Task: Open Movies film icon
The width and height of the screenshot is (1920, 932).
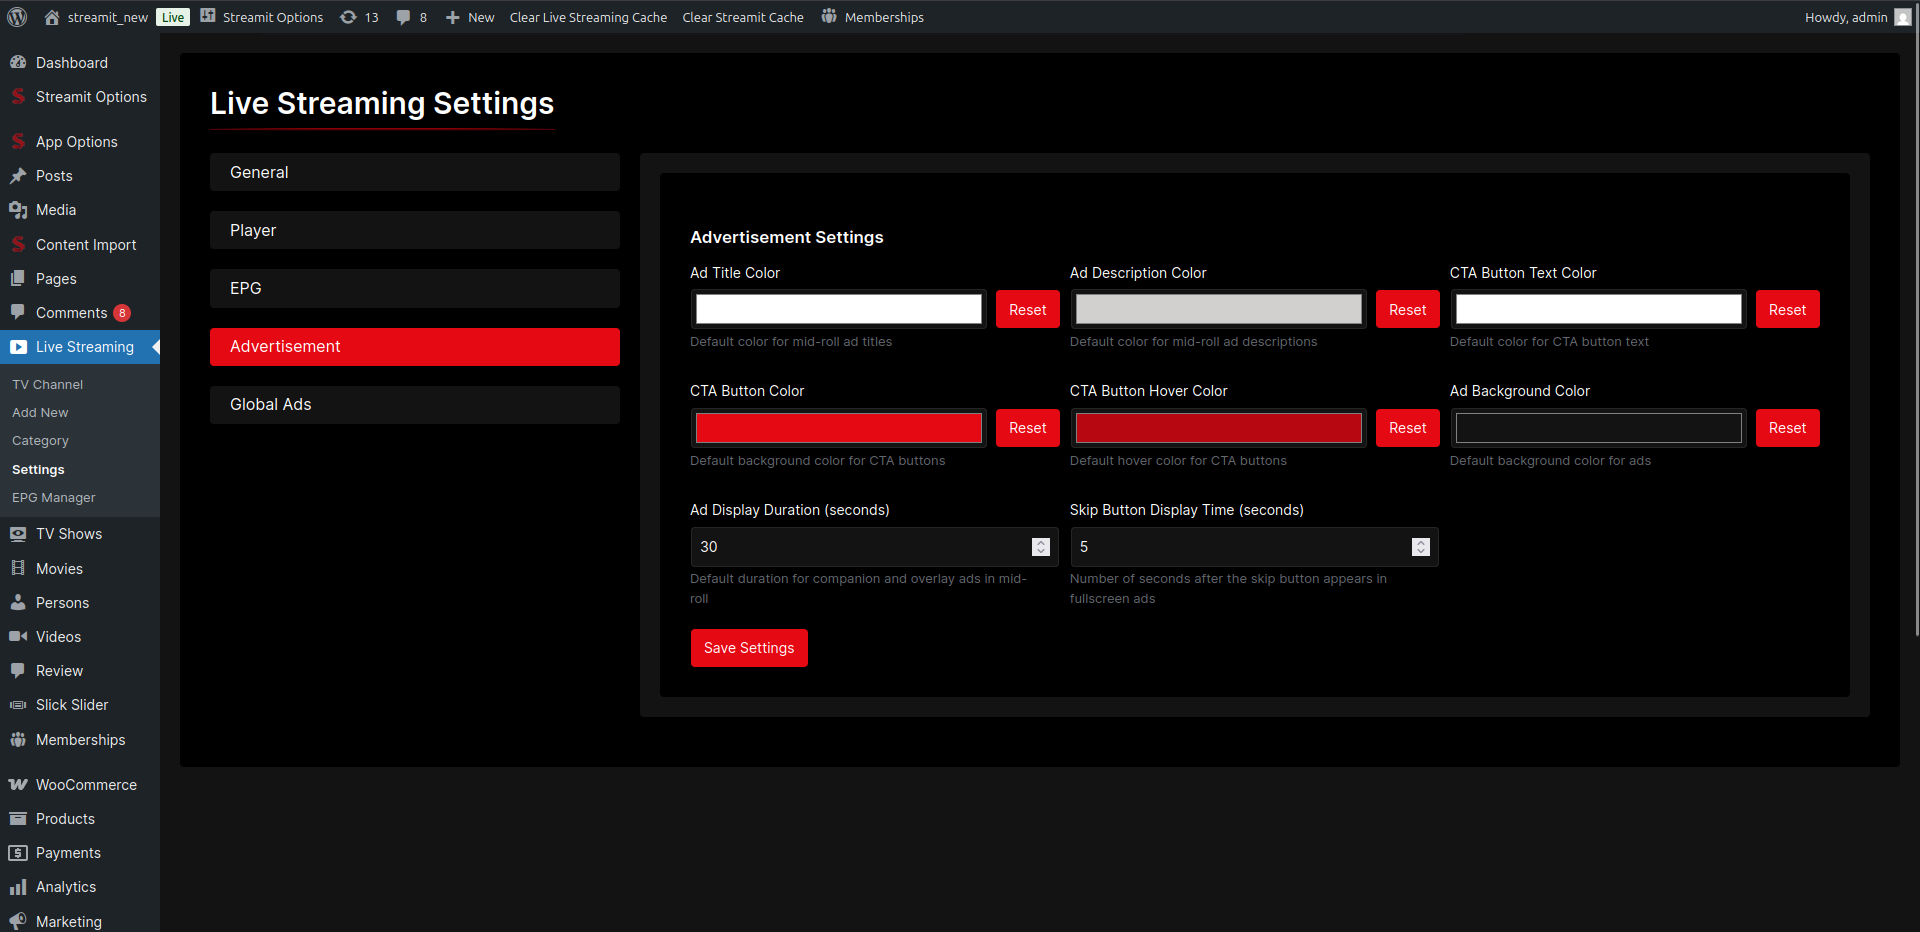Action: [18, 568]
